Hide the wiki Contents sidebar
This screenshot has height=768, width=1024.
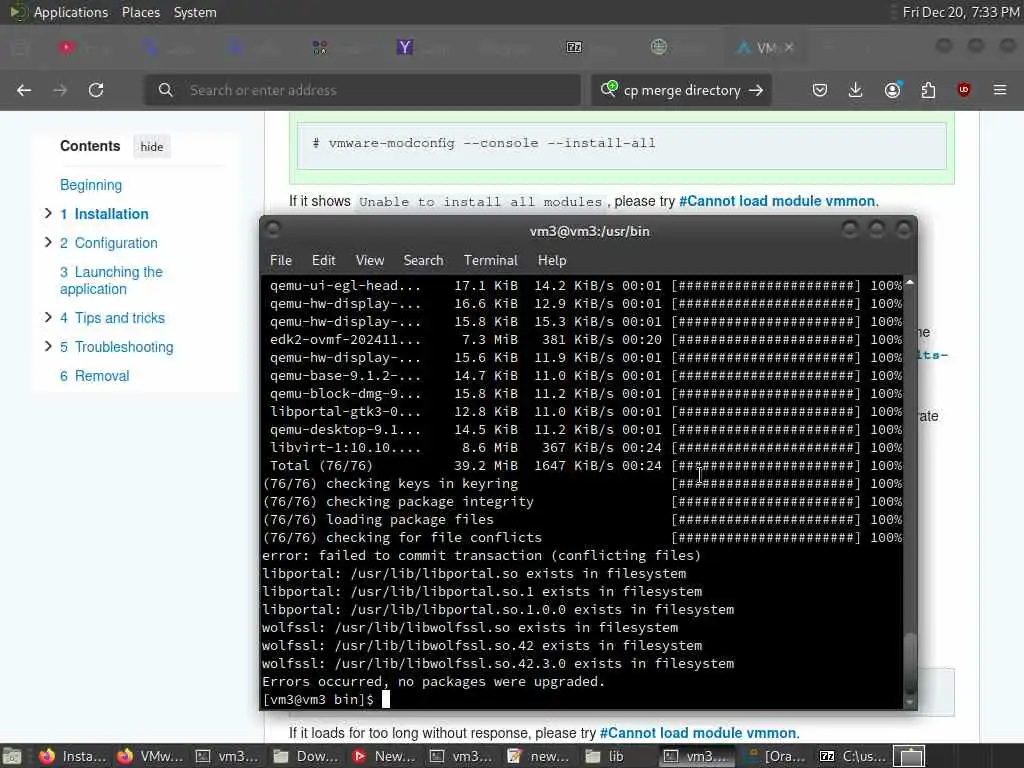point(152,147)
